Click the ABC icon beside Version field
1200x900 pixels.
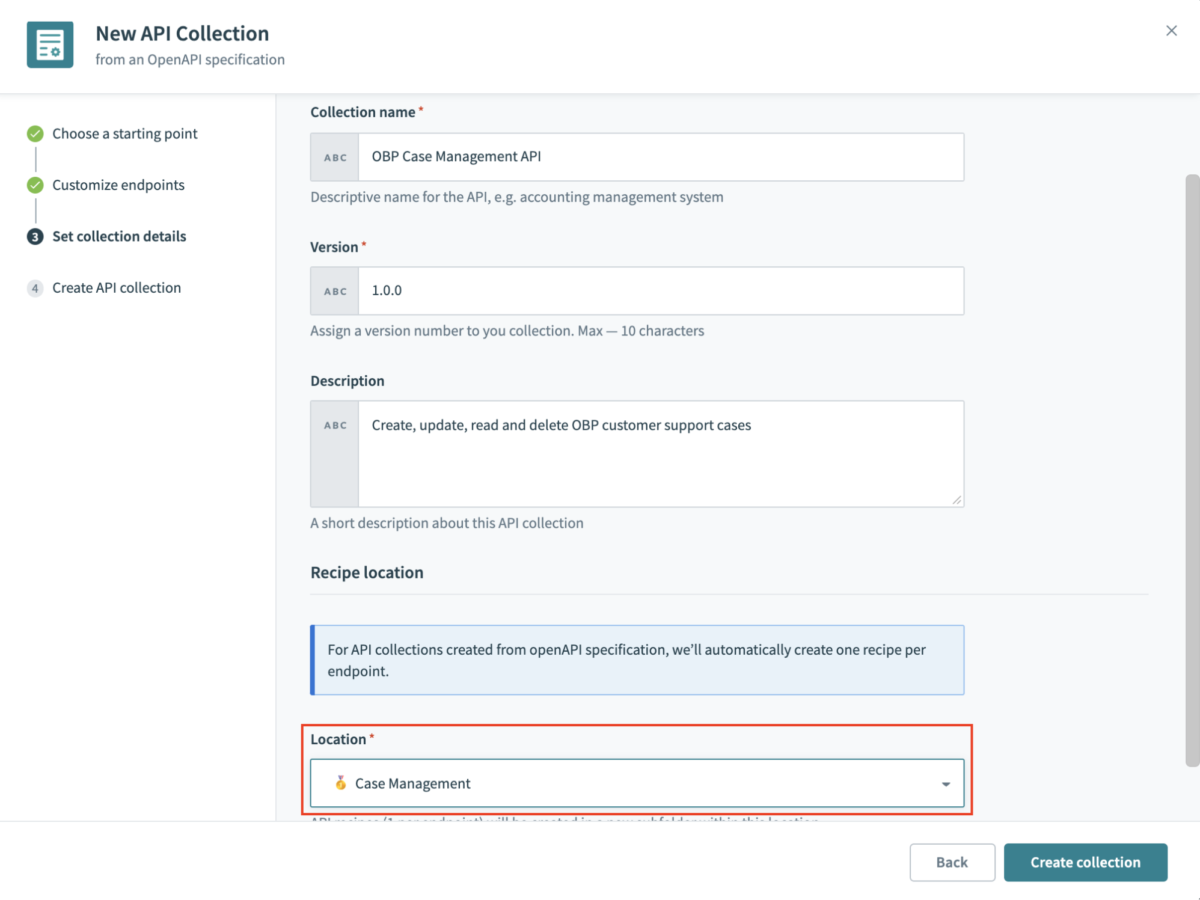(x=333, y=290)
